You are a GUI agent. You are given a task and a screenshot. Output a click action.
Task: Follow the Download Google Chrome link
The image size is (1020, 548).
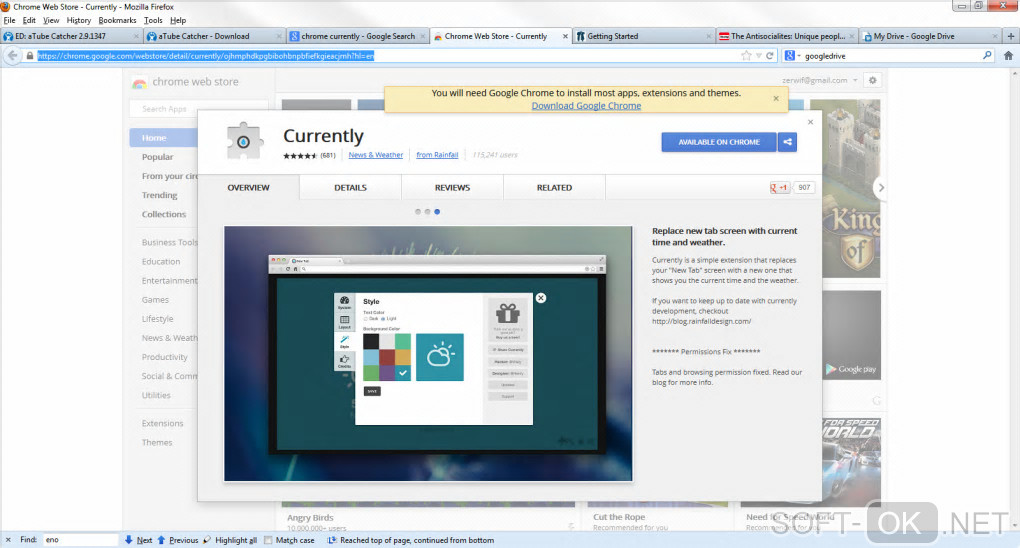click(x=586, y=105)
